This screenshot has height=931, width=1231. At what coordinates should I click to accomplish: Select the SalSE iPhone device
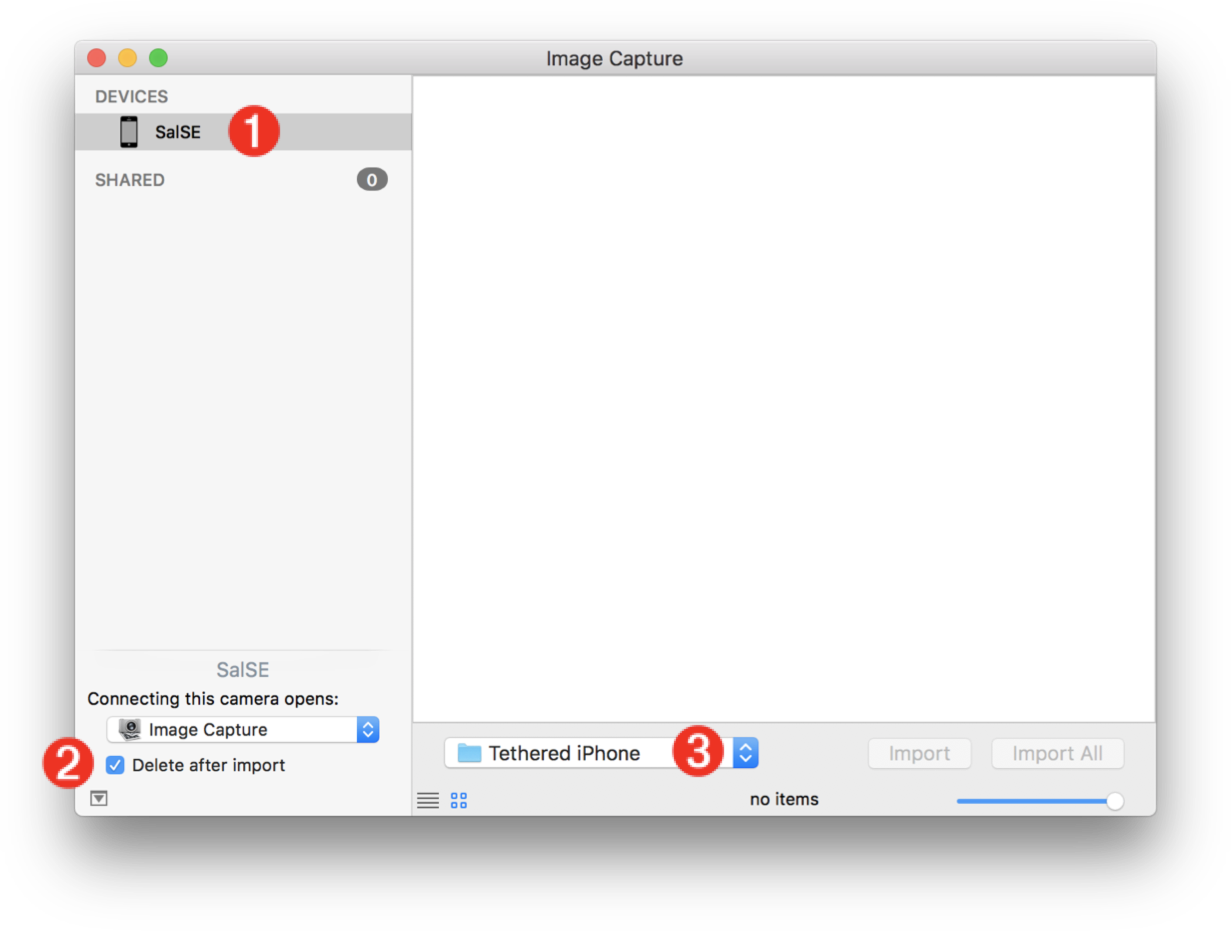[x=243, y=132]
